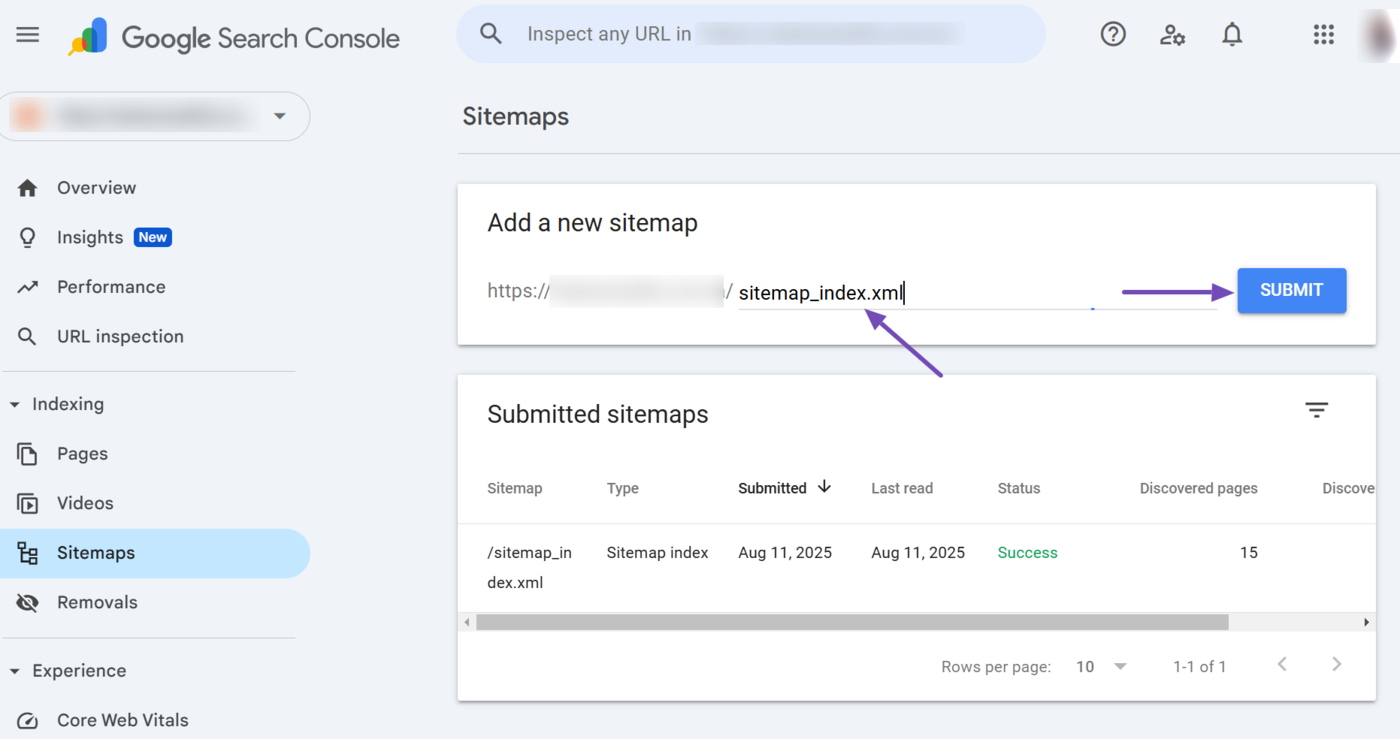
Task: Sort by the Submitted column header
Action: tap(773, 488)
